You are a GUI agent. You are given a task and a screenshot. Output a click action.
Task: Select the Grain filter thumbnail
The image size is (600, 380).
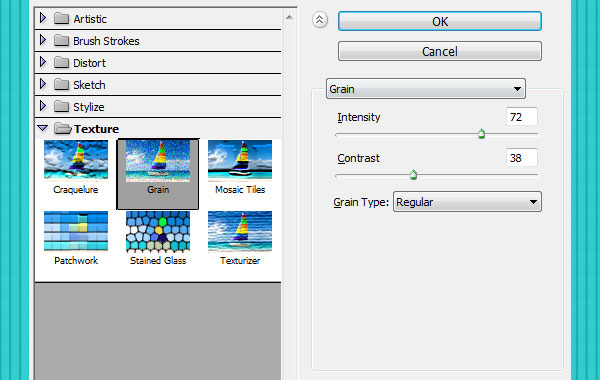[x=158, y=161]
